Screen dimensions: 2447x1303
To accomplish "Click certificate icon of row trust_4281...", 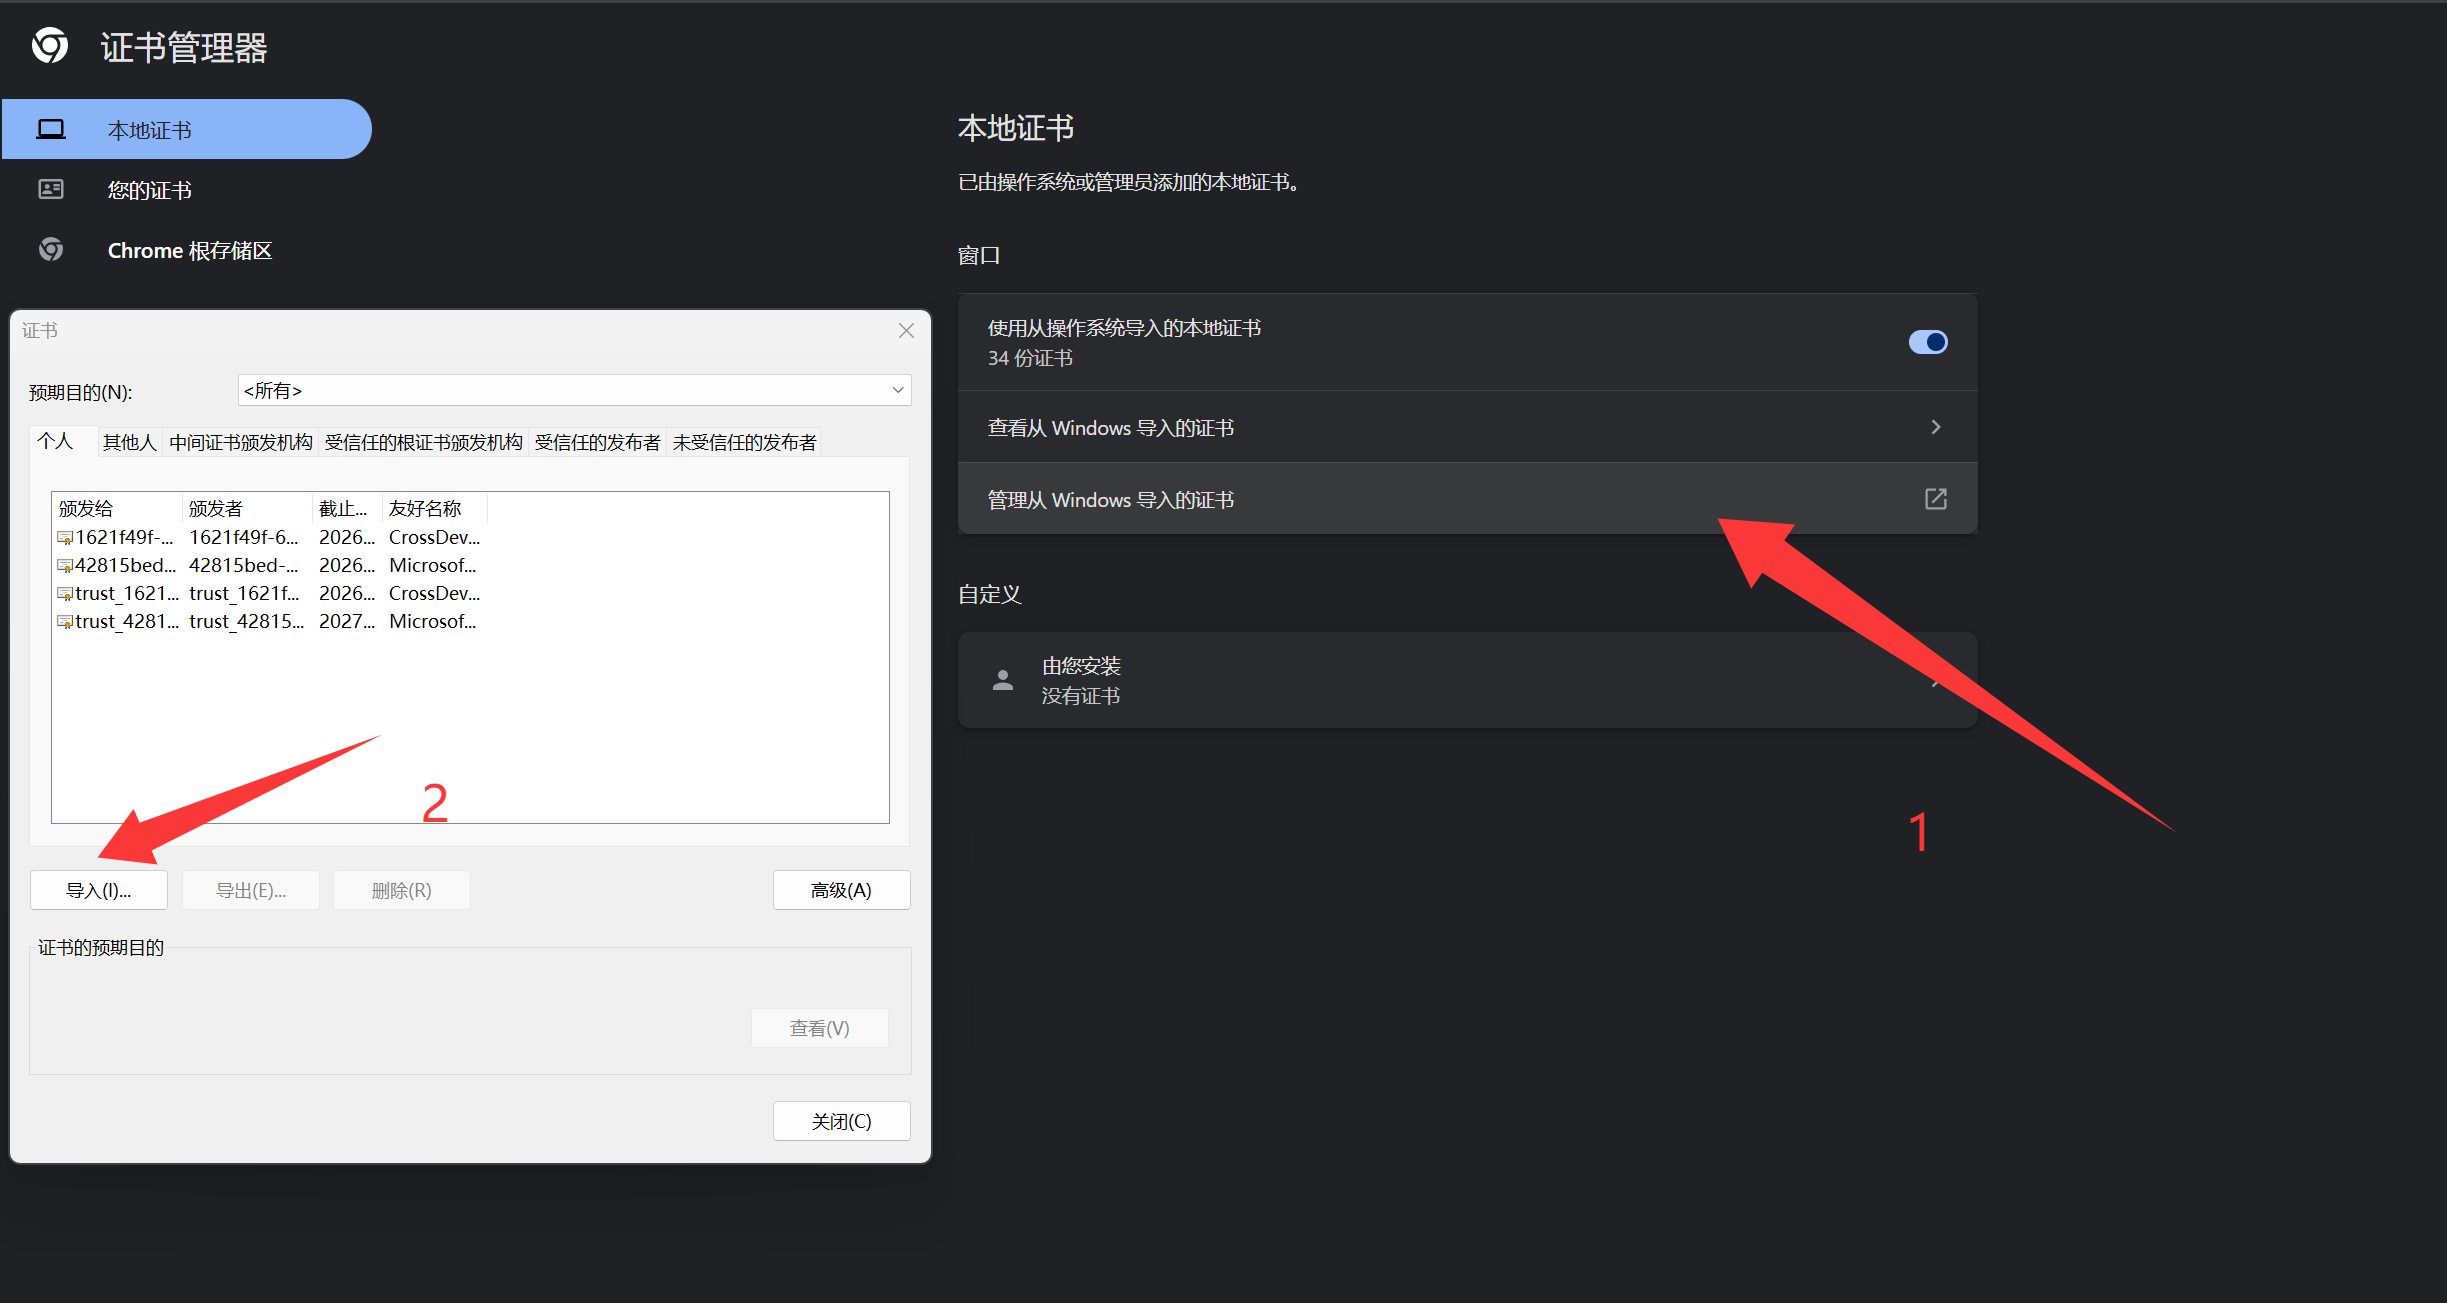I will pyautogui.click(x=65, y=622).
